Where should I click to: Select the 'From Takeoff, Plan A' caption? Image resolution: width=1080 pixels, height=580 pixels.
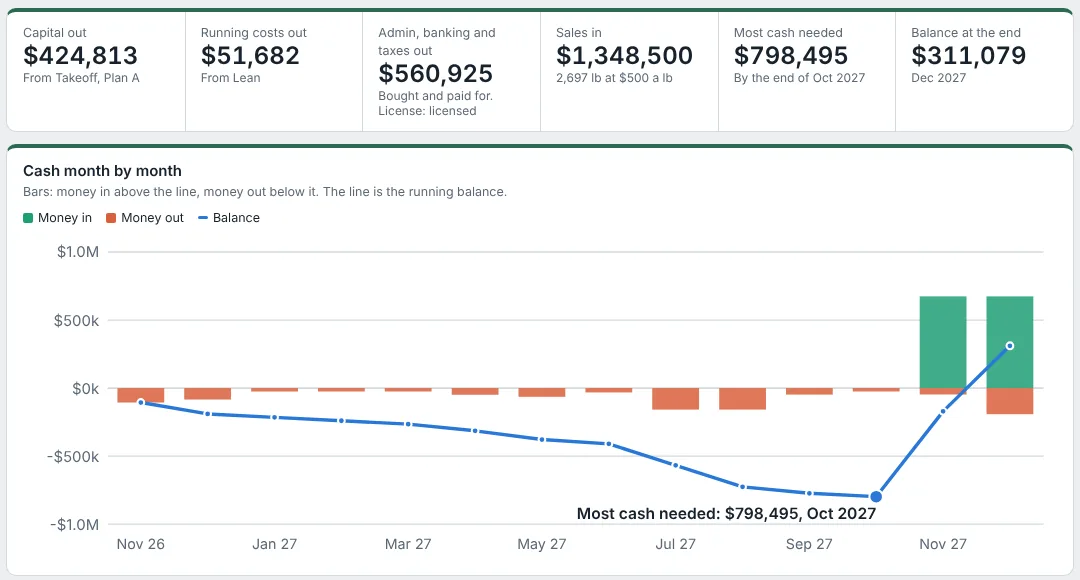click(81, 78)
